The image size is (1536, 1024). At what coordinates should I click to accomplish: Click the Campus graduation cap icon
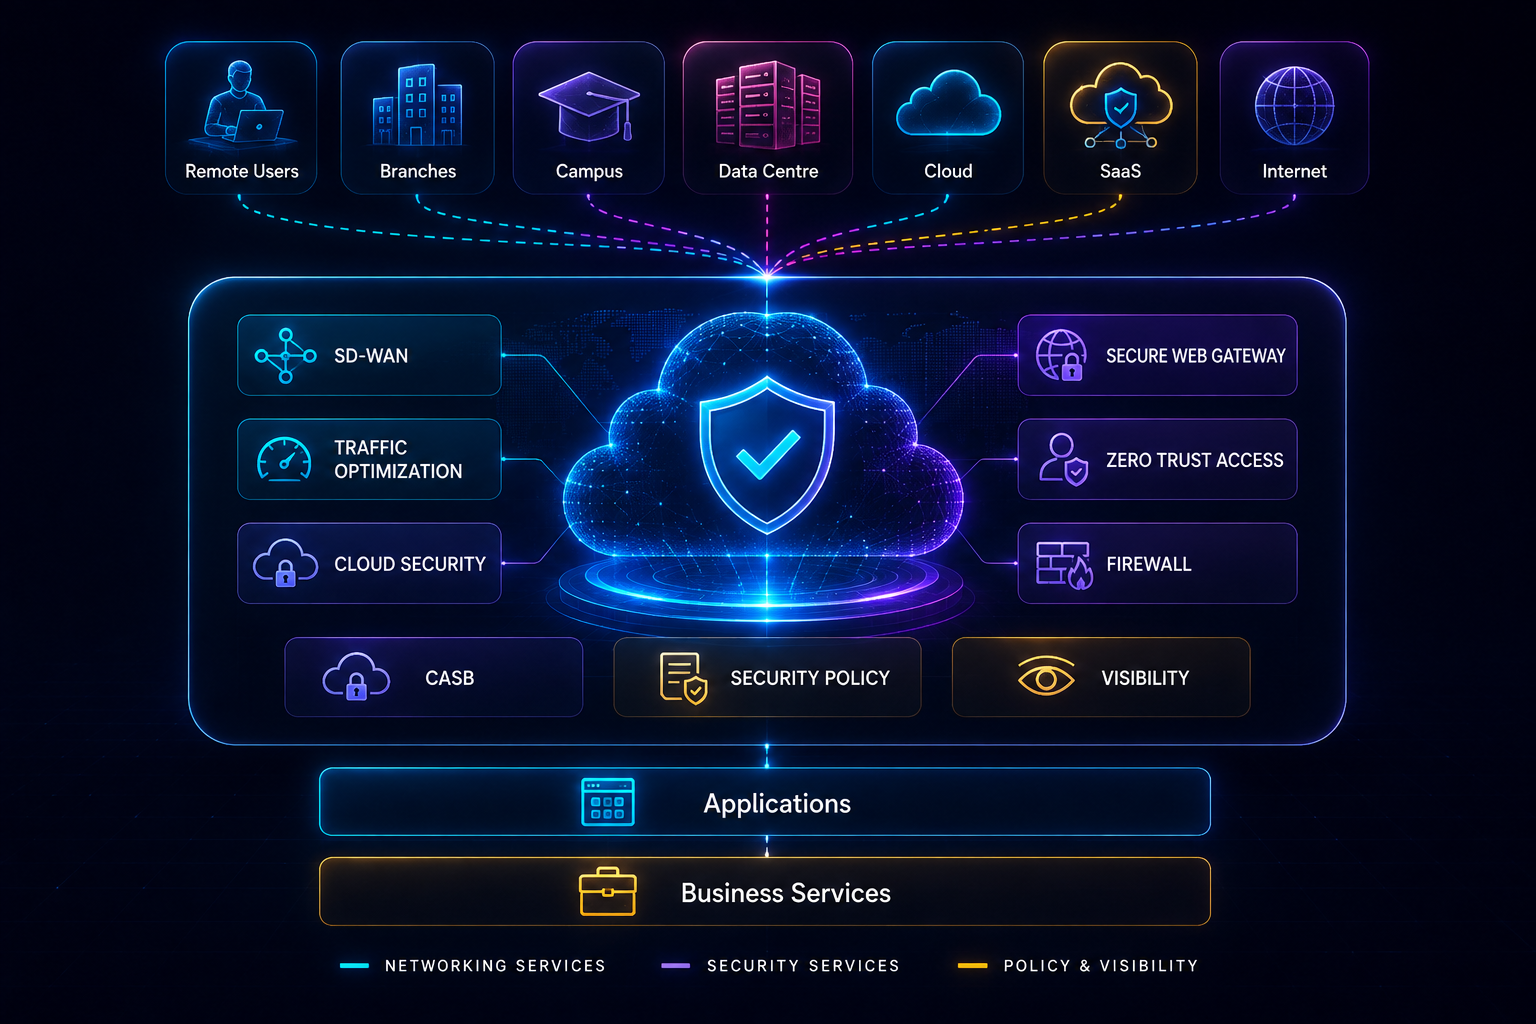pyautogui.click(x=589, y=106)
